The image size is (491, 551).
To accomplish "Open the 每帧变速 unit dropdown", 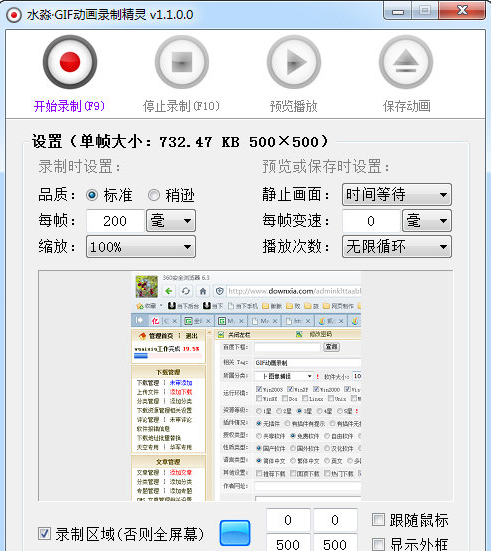I will tap(427, 221).
